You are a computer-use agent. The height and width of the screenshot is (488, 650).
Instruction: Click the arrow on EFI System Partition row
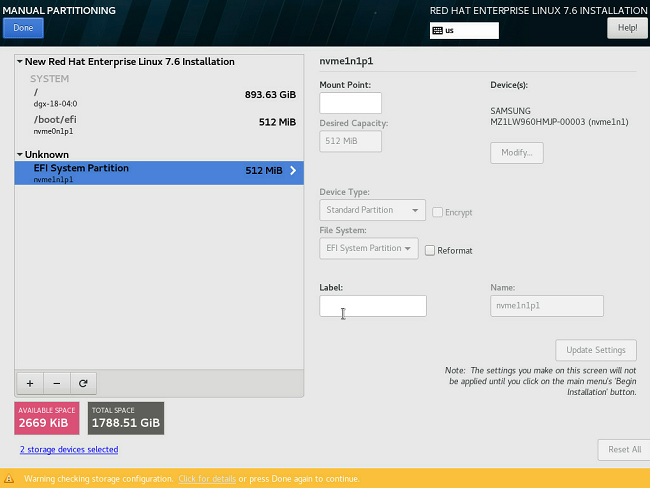pyautogui.click(x=293, y=171)
